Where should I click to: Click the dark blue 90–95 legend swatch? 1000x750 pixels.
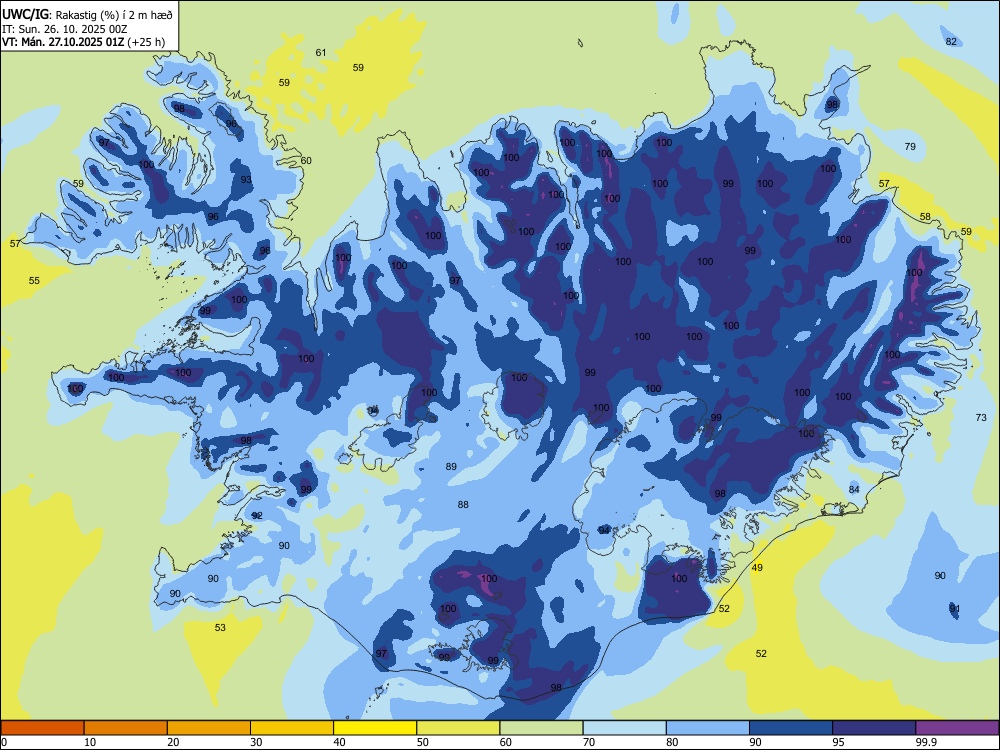[791, 728]
